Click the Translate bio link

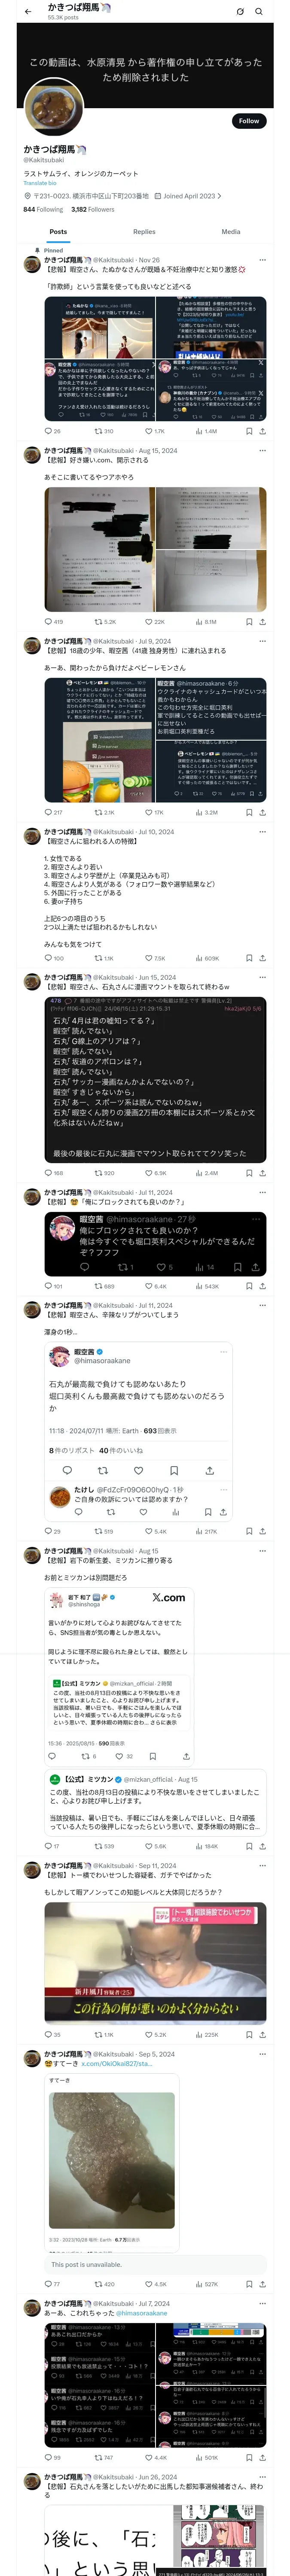40,183
